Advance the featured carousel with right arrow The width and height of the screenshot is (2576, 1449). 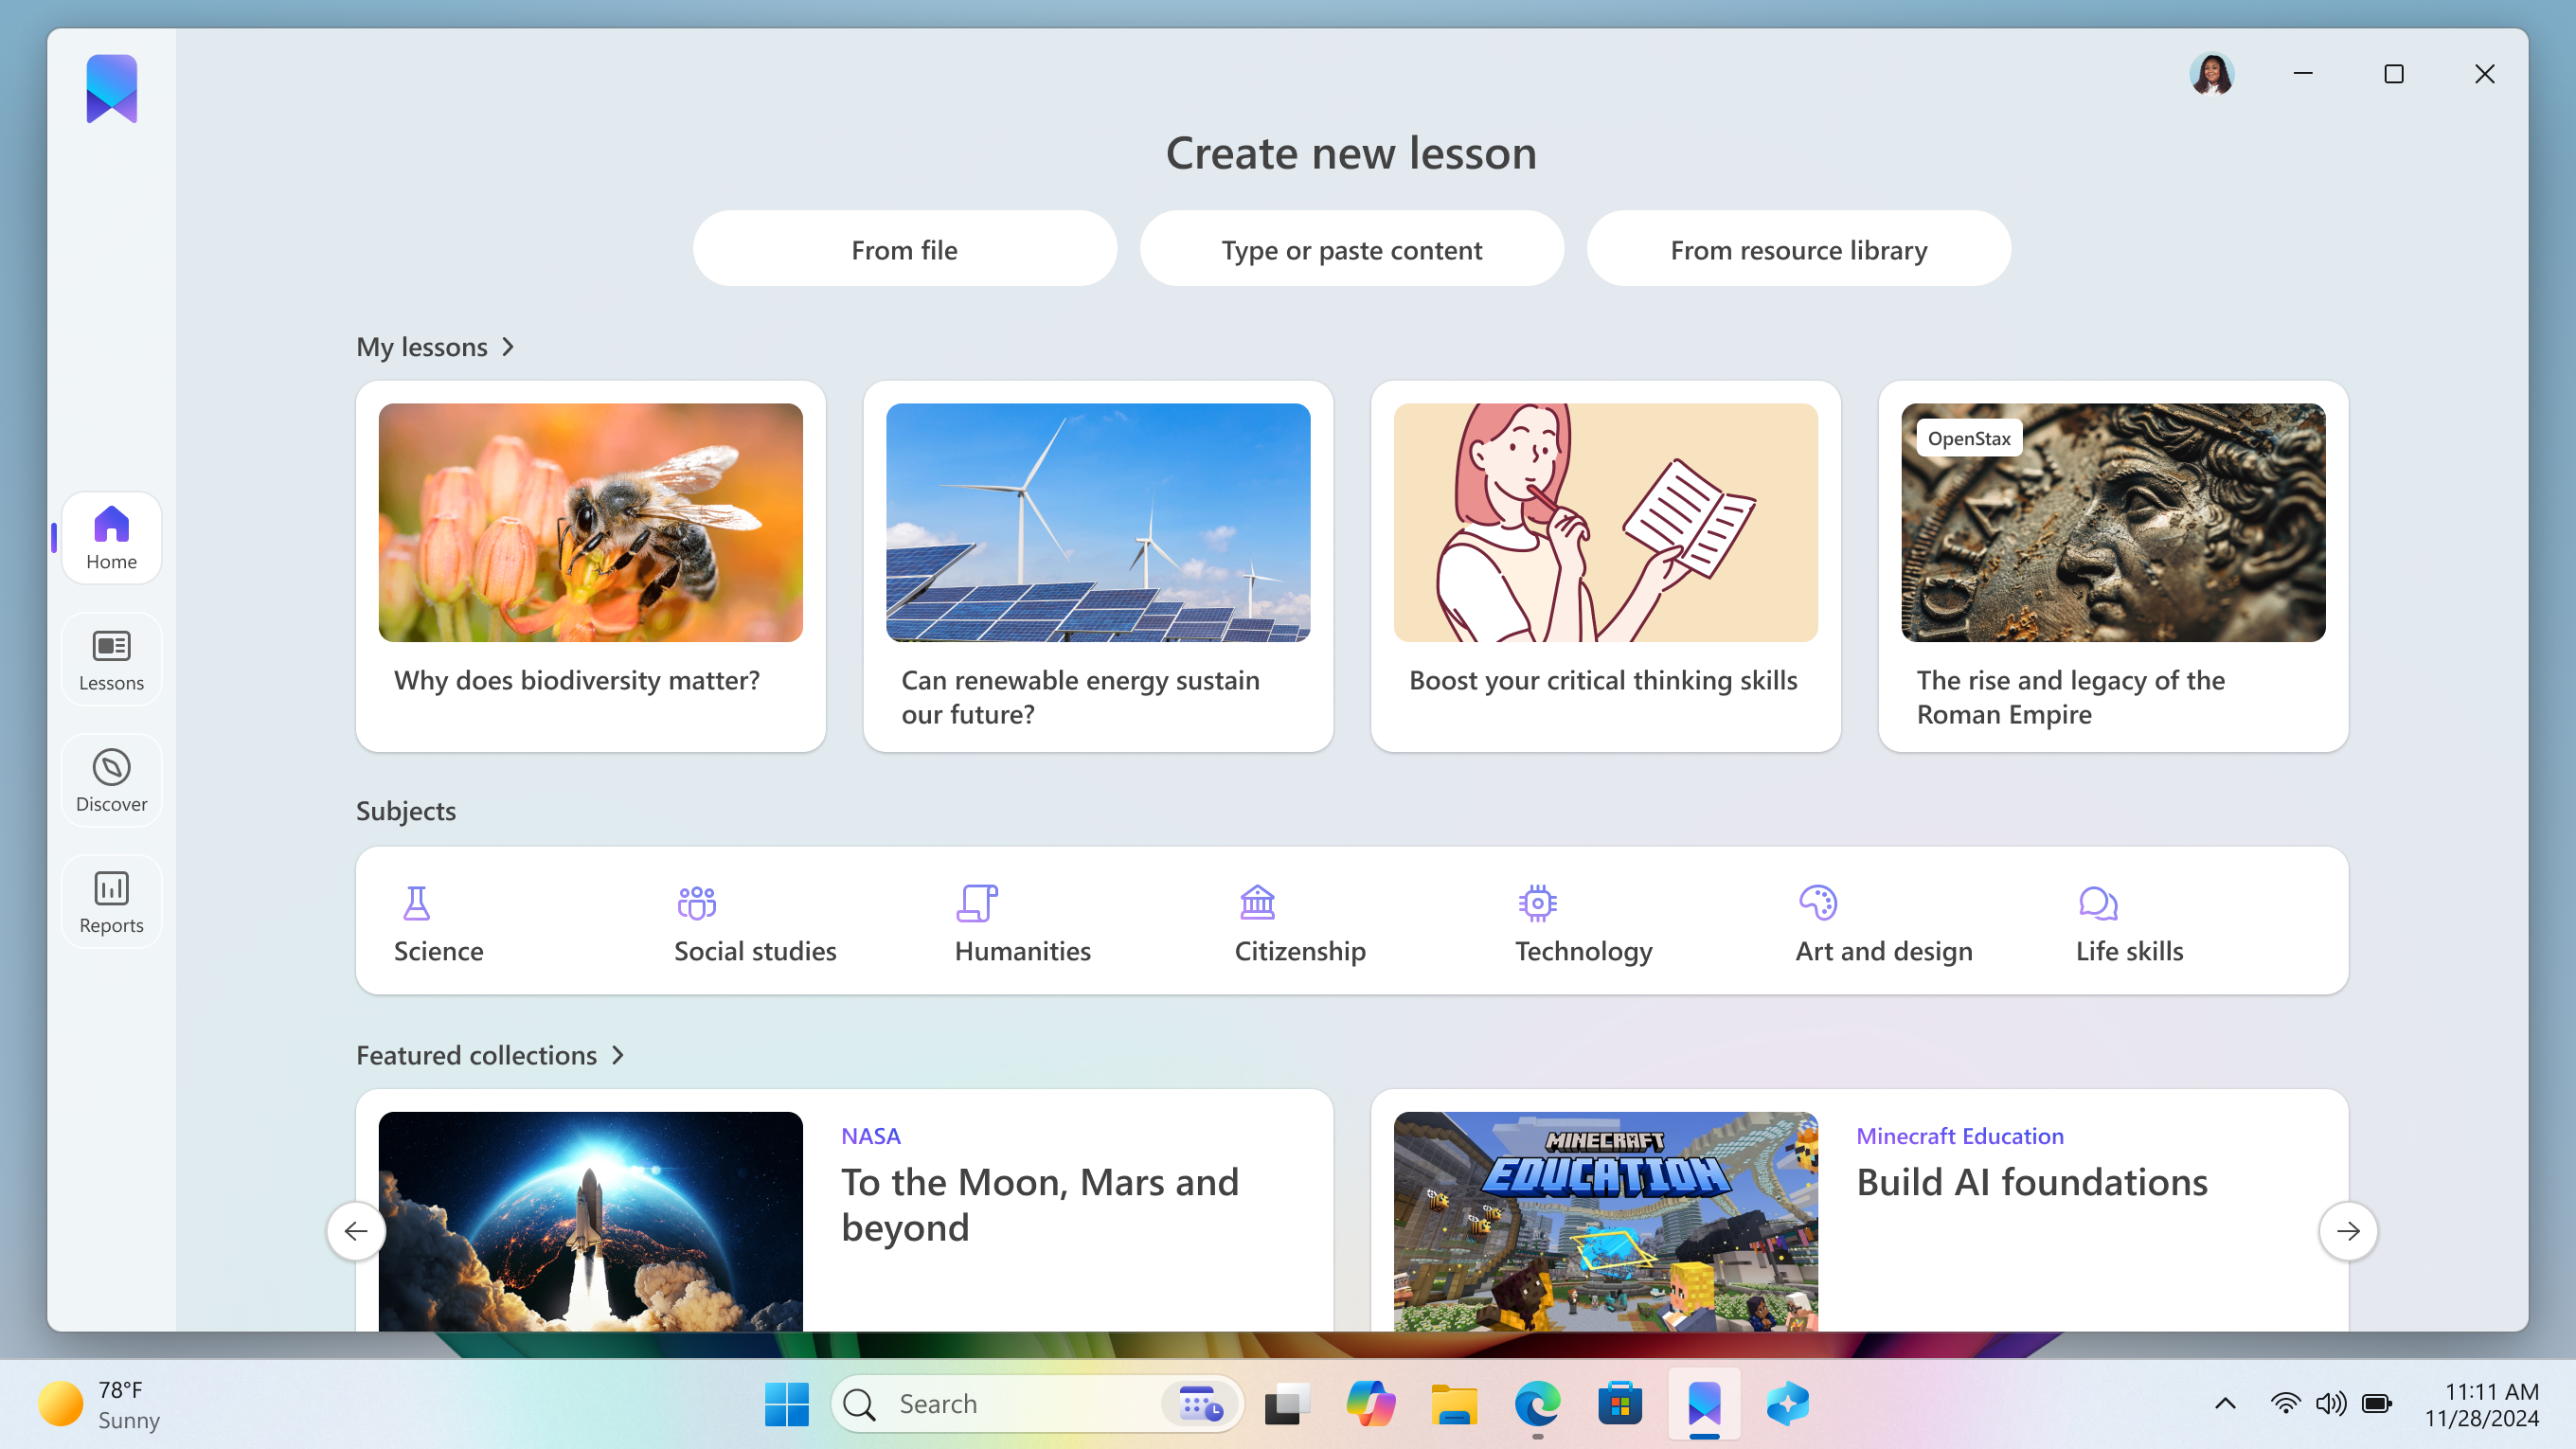pos(2347,1231)
